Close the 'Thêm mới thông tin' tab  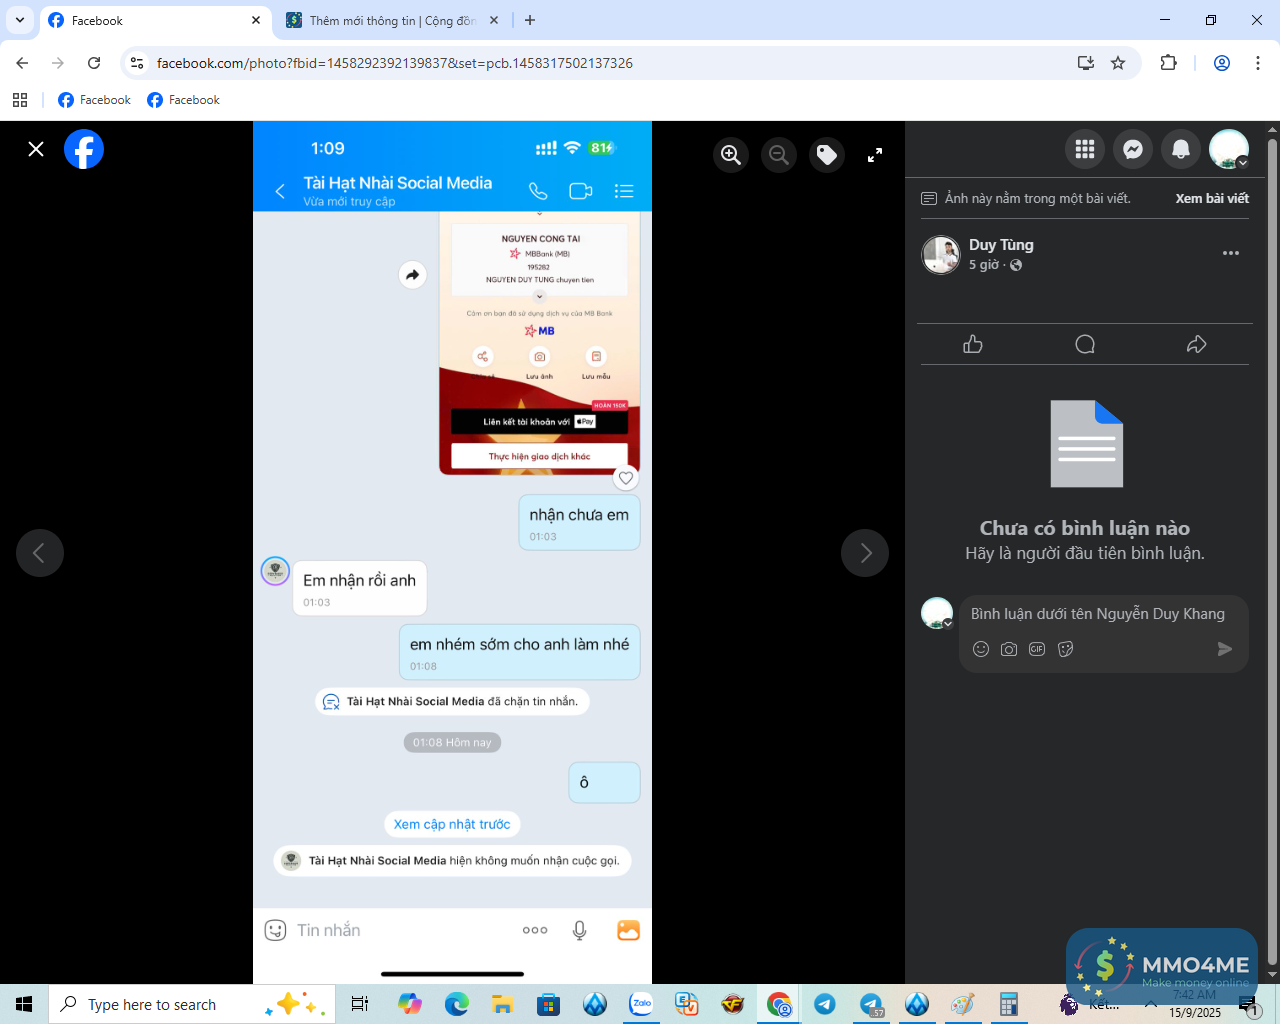(495, 20)
